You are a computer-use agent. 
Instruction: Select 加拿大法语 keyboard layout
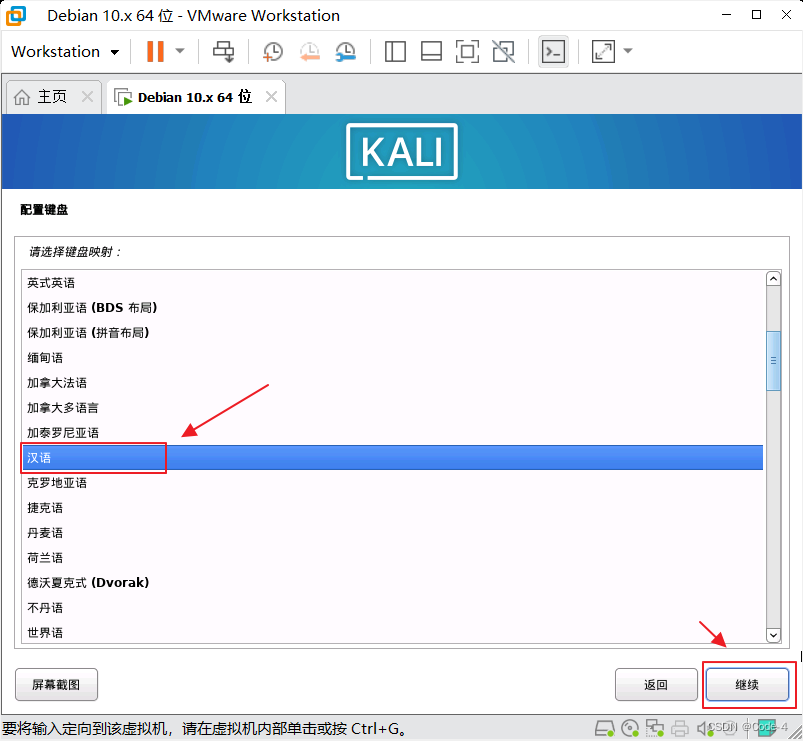392,383
